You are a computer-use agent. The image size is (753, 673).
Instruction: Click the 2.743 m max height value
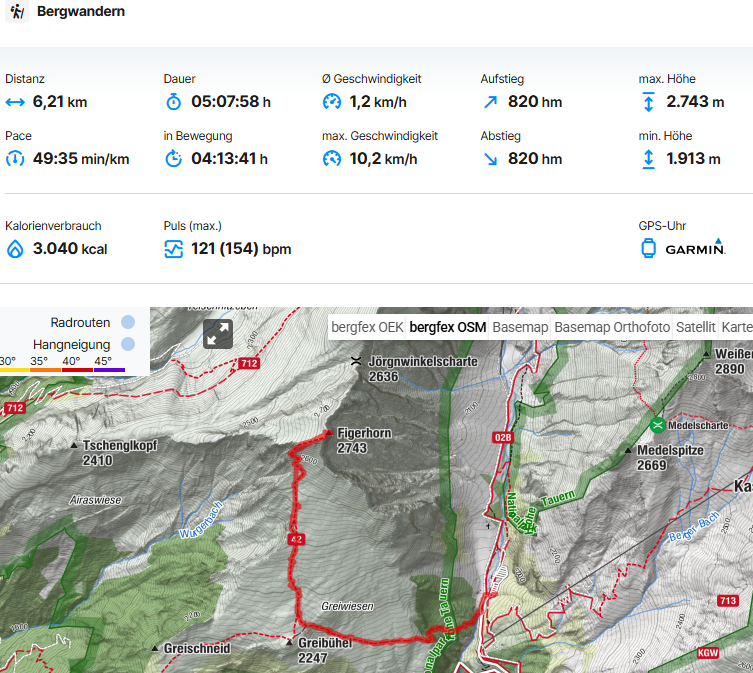click(x=695, y=102)
